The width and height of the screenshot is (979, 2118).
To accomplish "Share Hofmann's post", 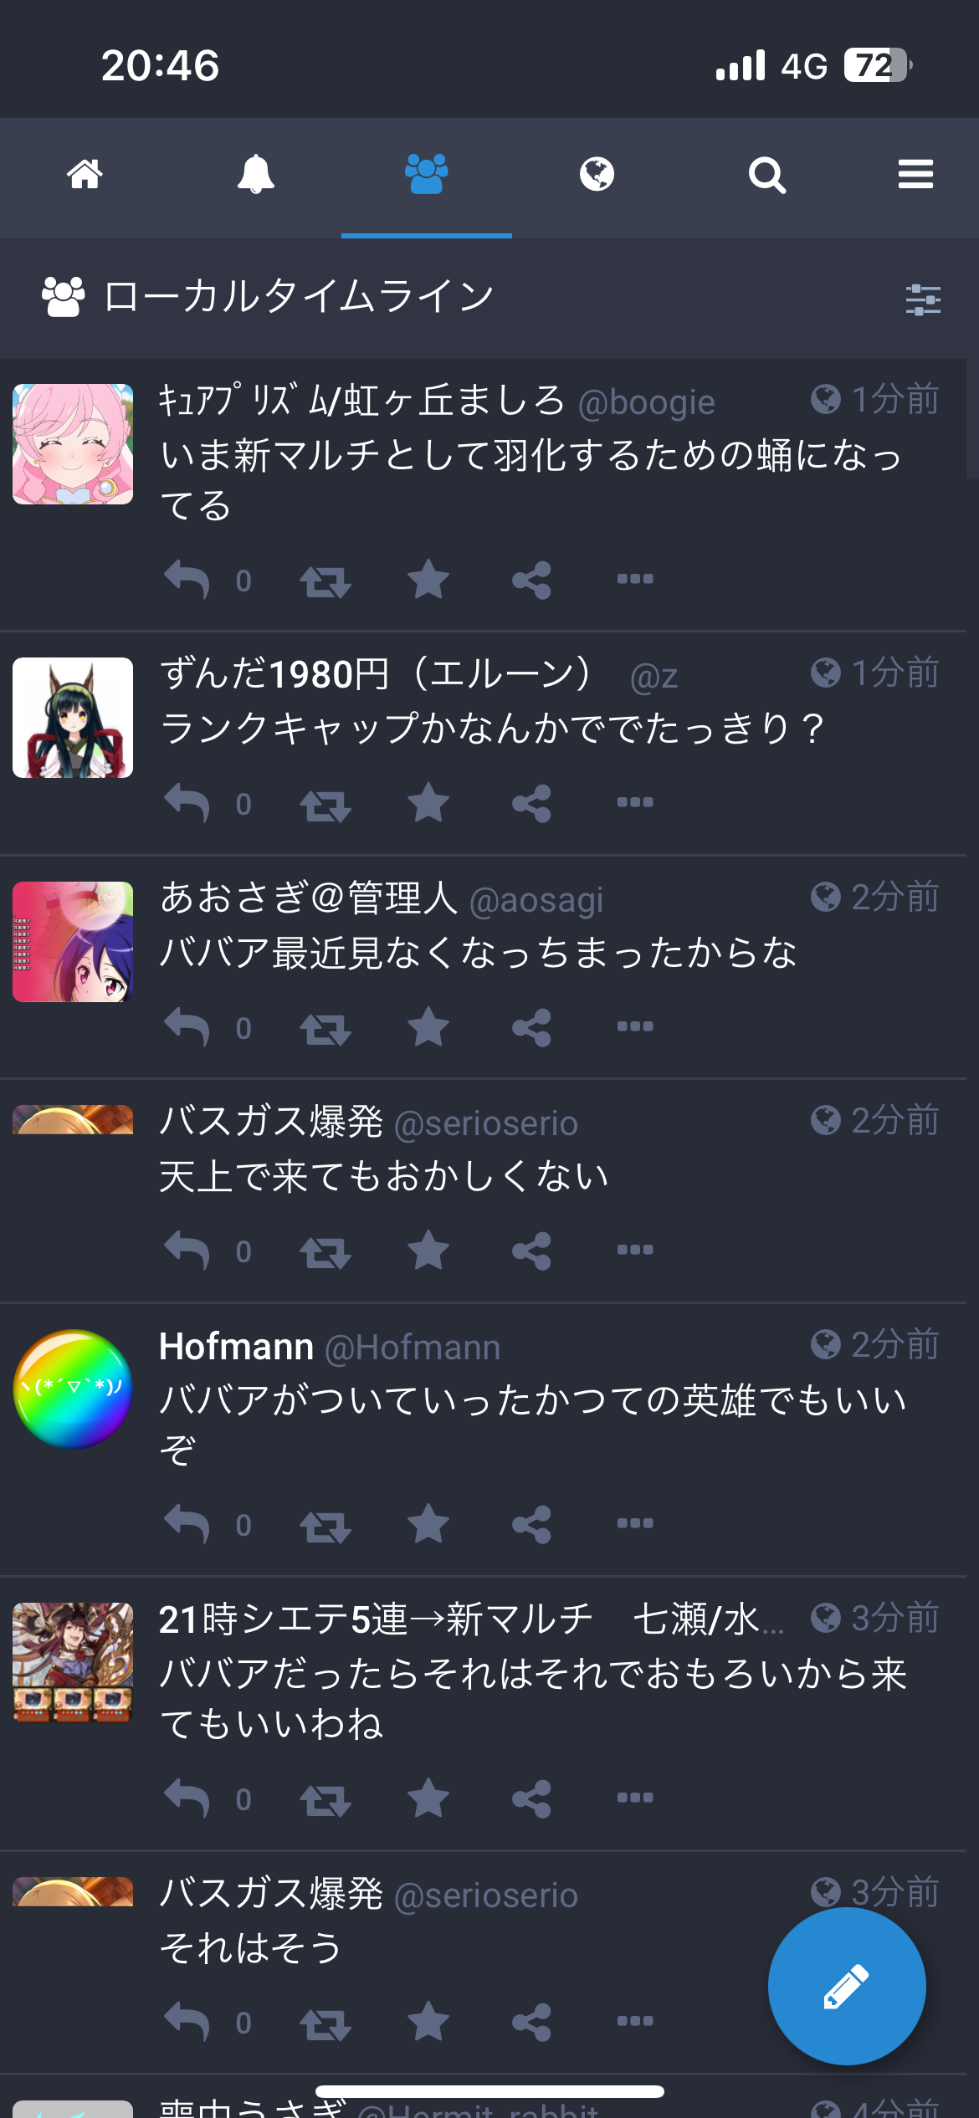I will tap(532, 1525).
